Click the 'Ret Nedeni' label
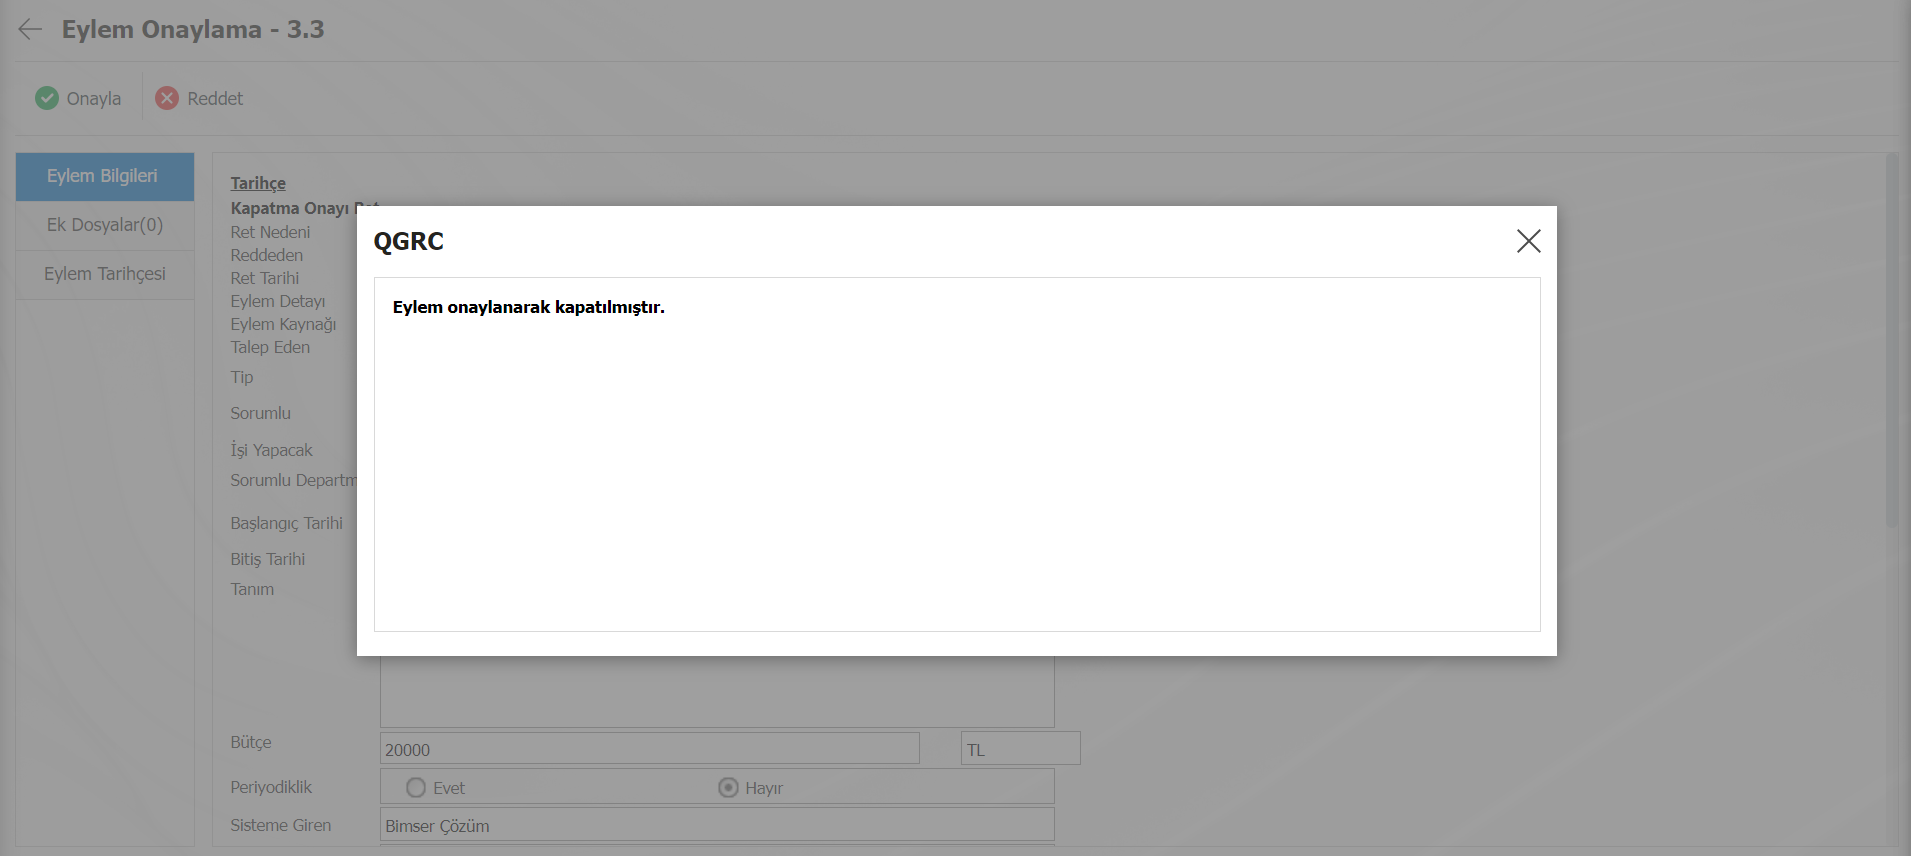Screen dimensions: 1911x856 point(270,232)
